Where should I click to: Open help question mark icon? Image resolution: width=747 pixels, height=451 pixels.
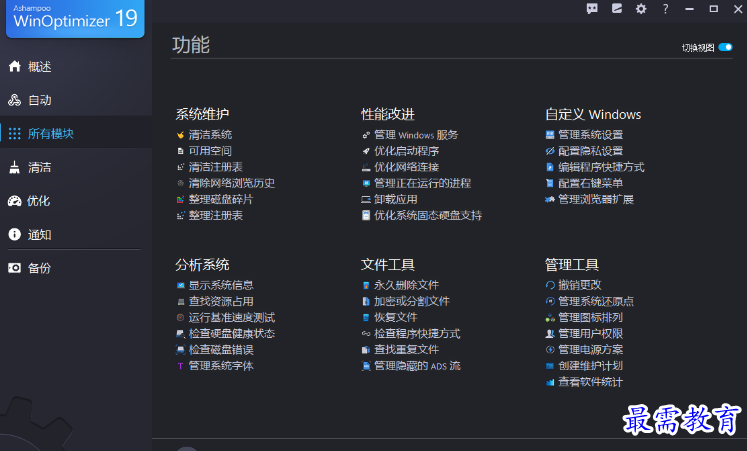666,9
